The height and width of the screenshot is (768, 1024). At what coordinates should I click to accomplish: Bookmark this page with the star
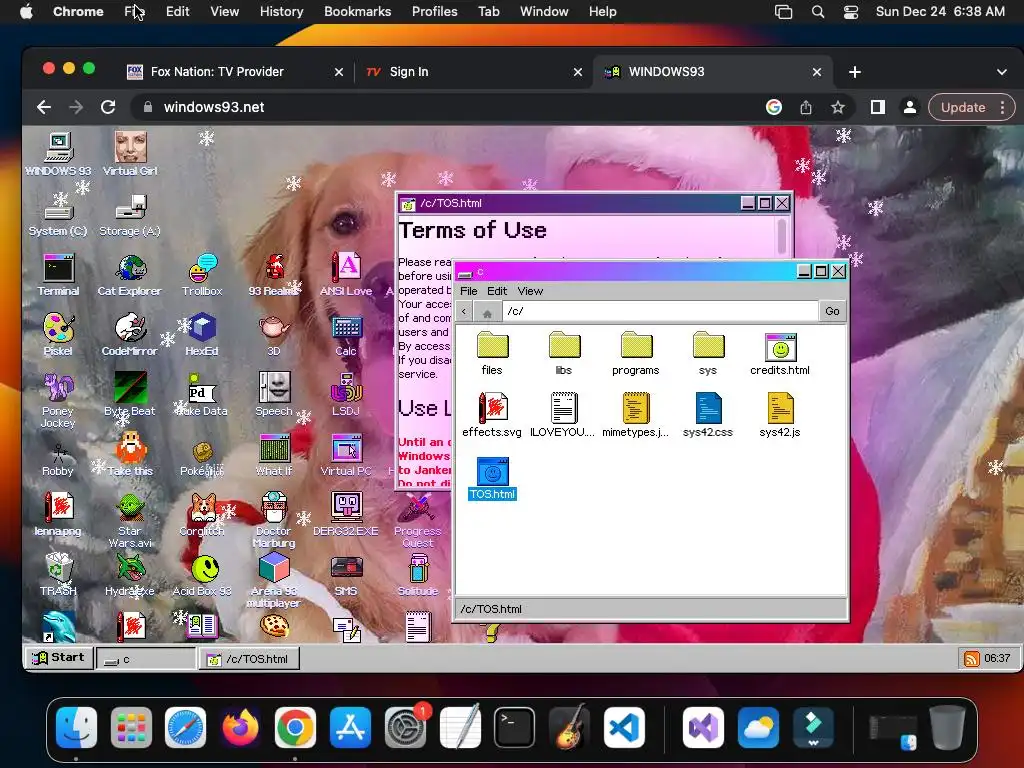[838, 107]
